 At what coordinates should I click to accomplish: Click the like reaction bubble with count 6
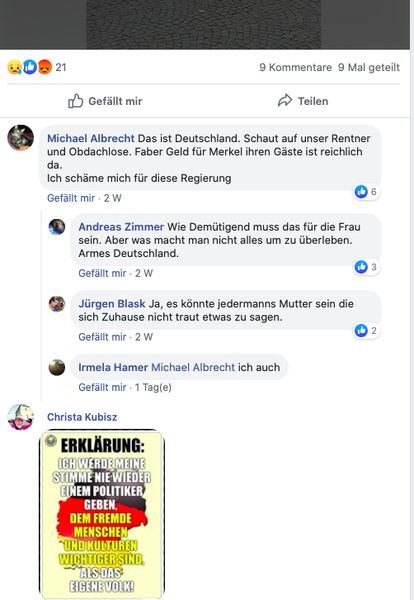click(x=367, y=192)
